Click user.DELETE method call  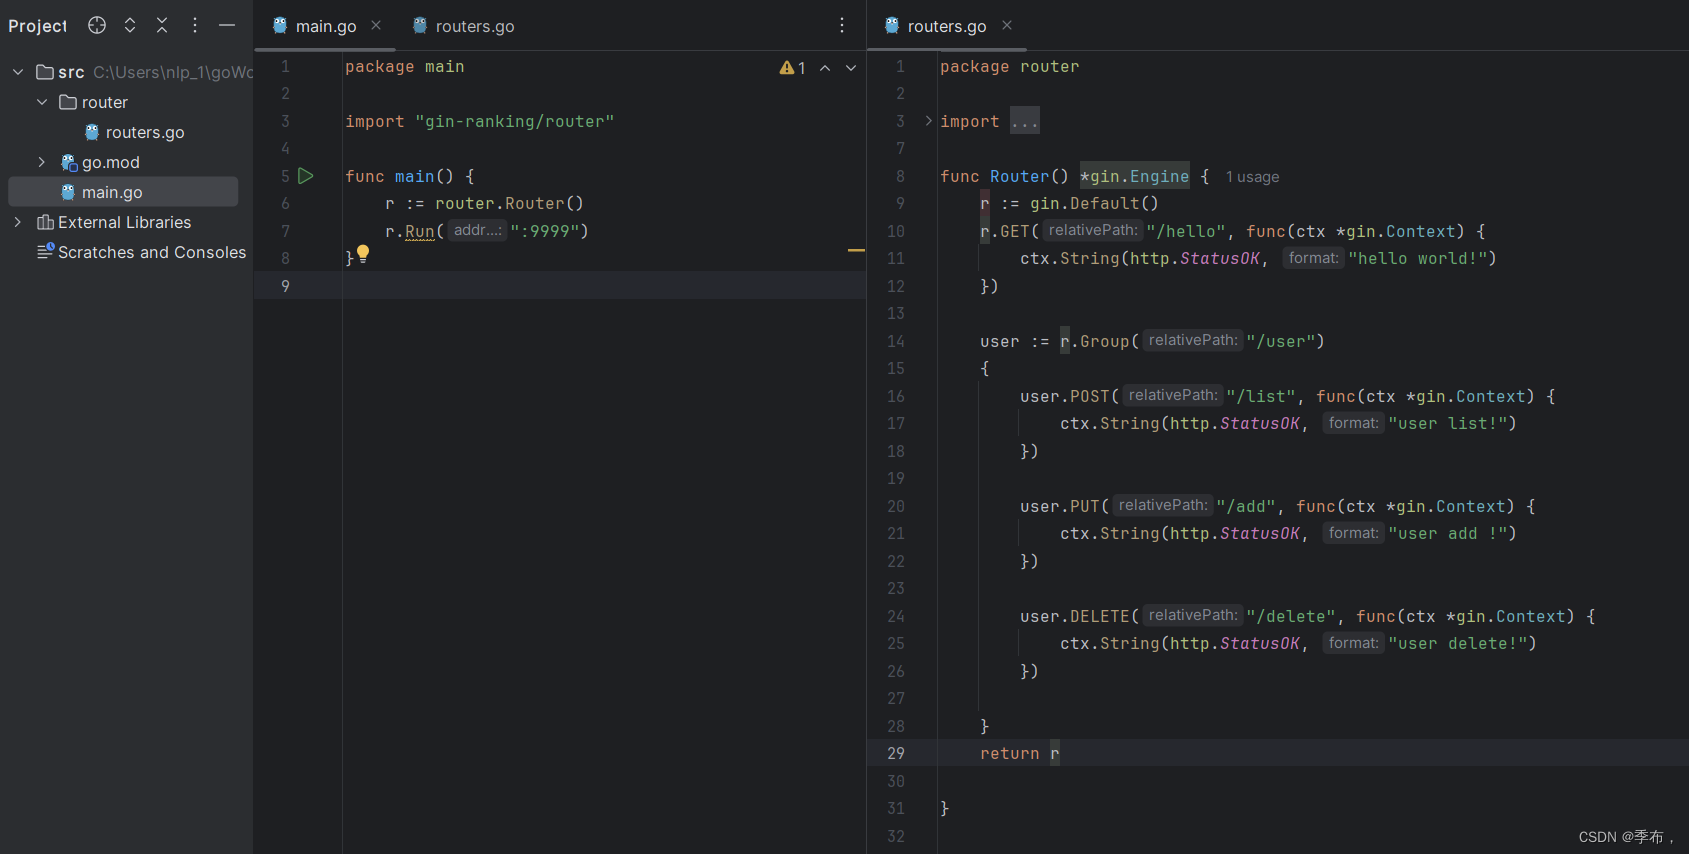pyautogui.click(x=1075, y=616)
